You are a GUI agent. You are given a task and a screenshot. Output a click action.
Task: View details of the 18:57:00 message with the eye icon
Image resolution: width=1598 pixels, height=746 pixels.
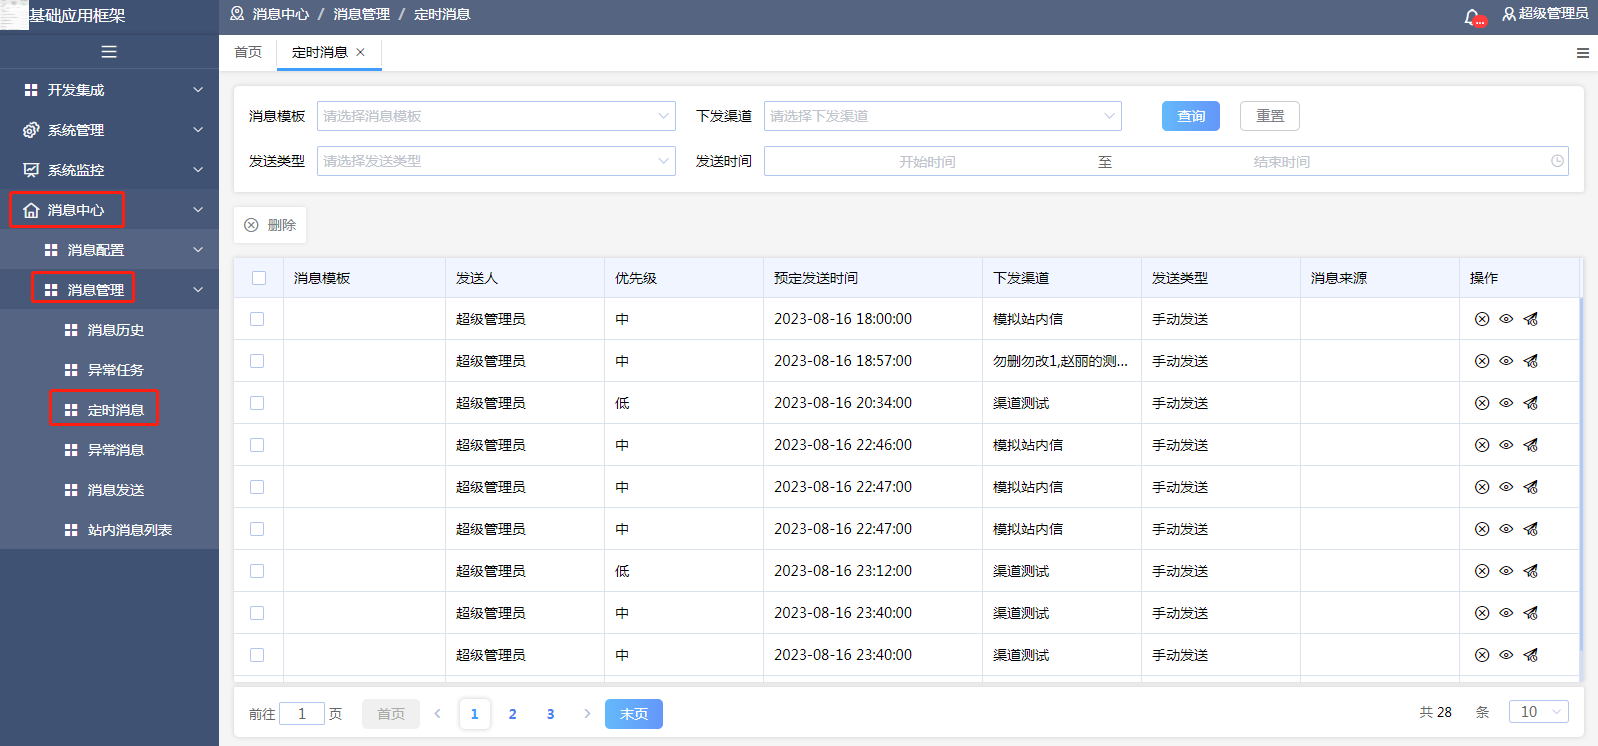click(1506, 361)
